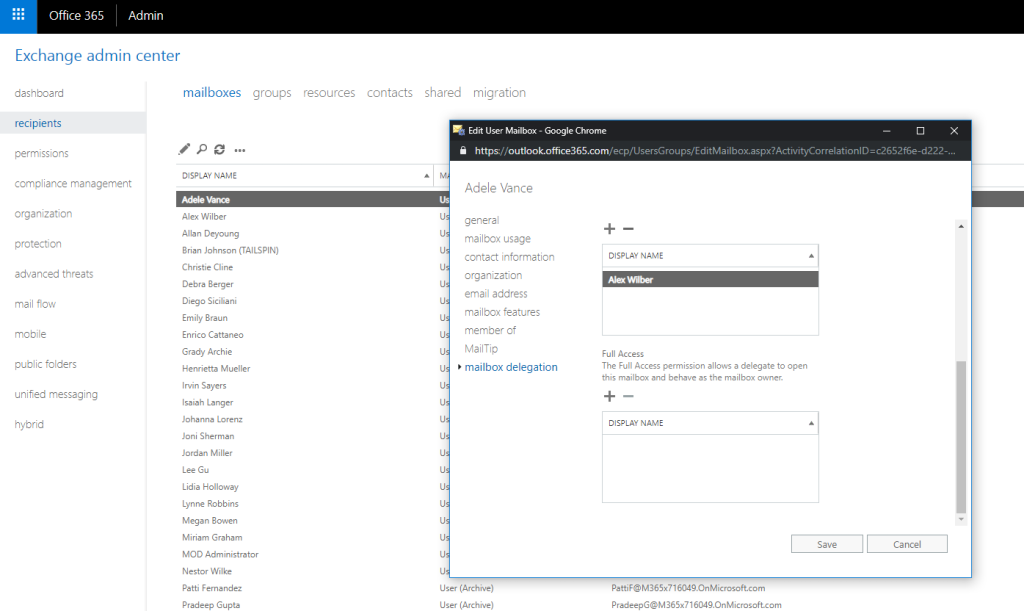The image size is (1024, 611).
Task: Open the more options ellipsis menu
Action: point(240,148)
